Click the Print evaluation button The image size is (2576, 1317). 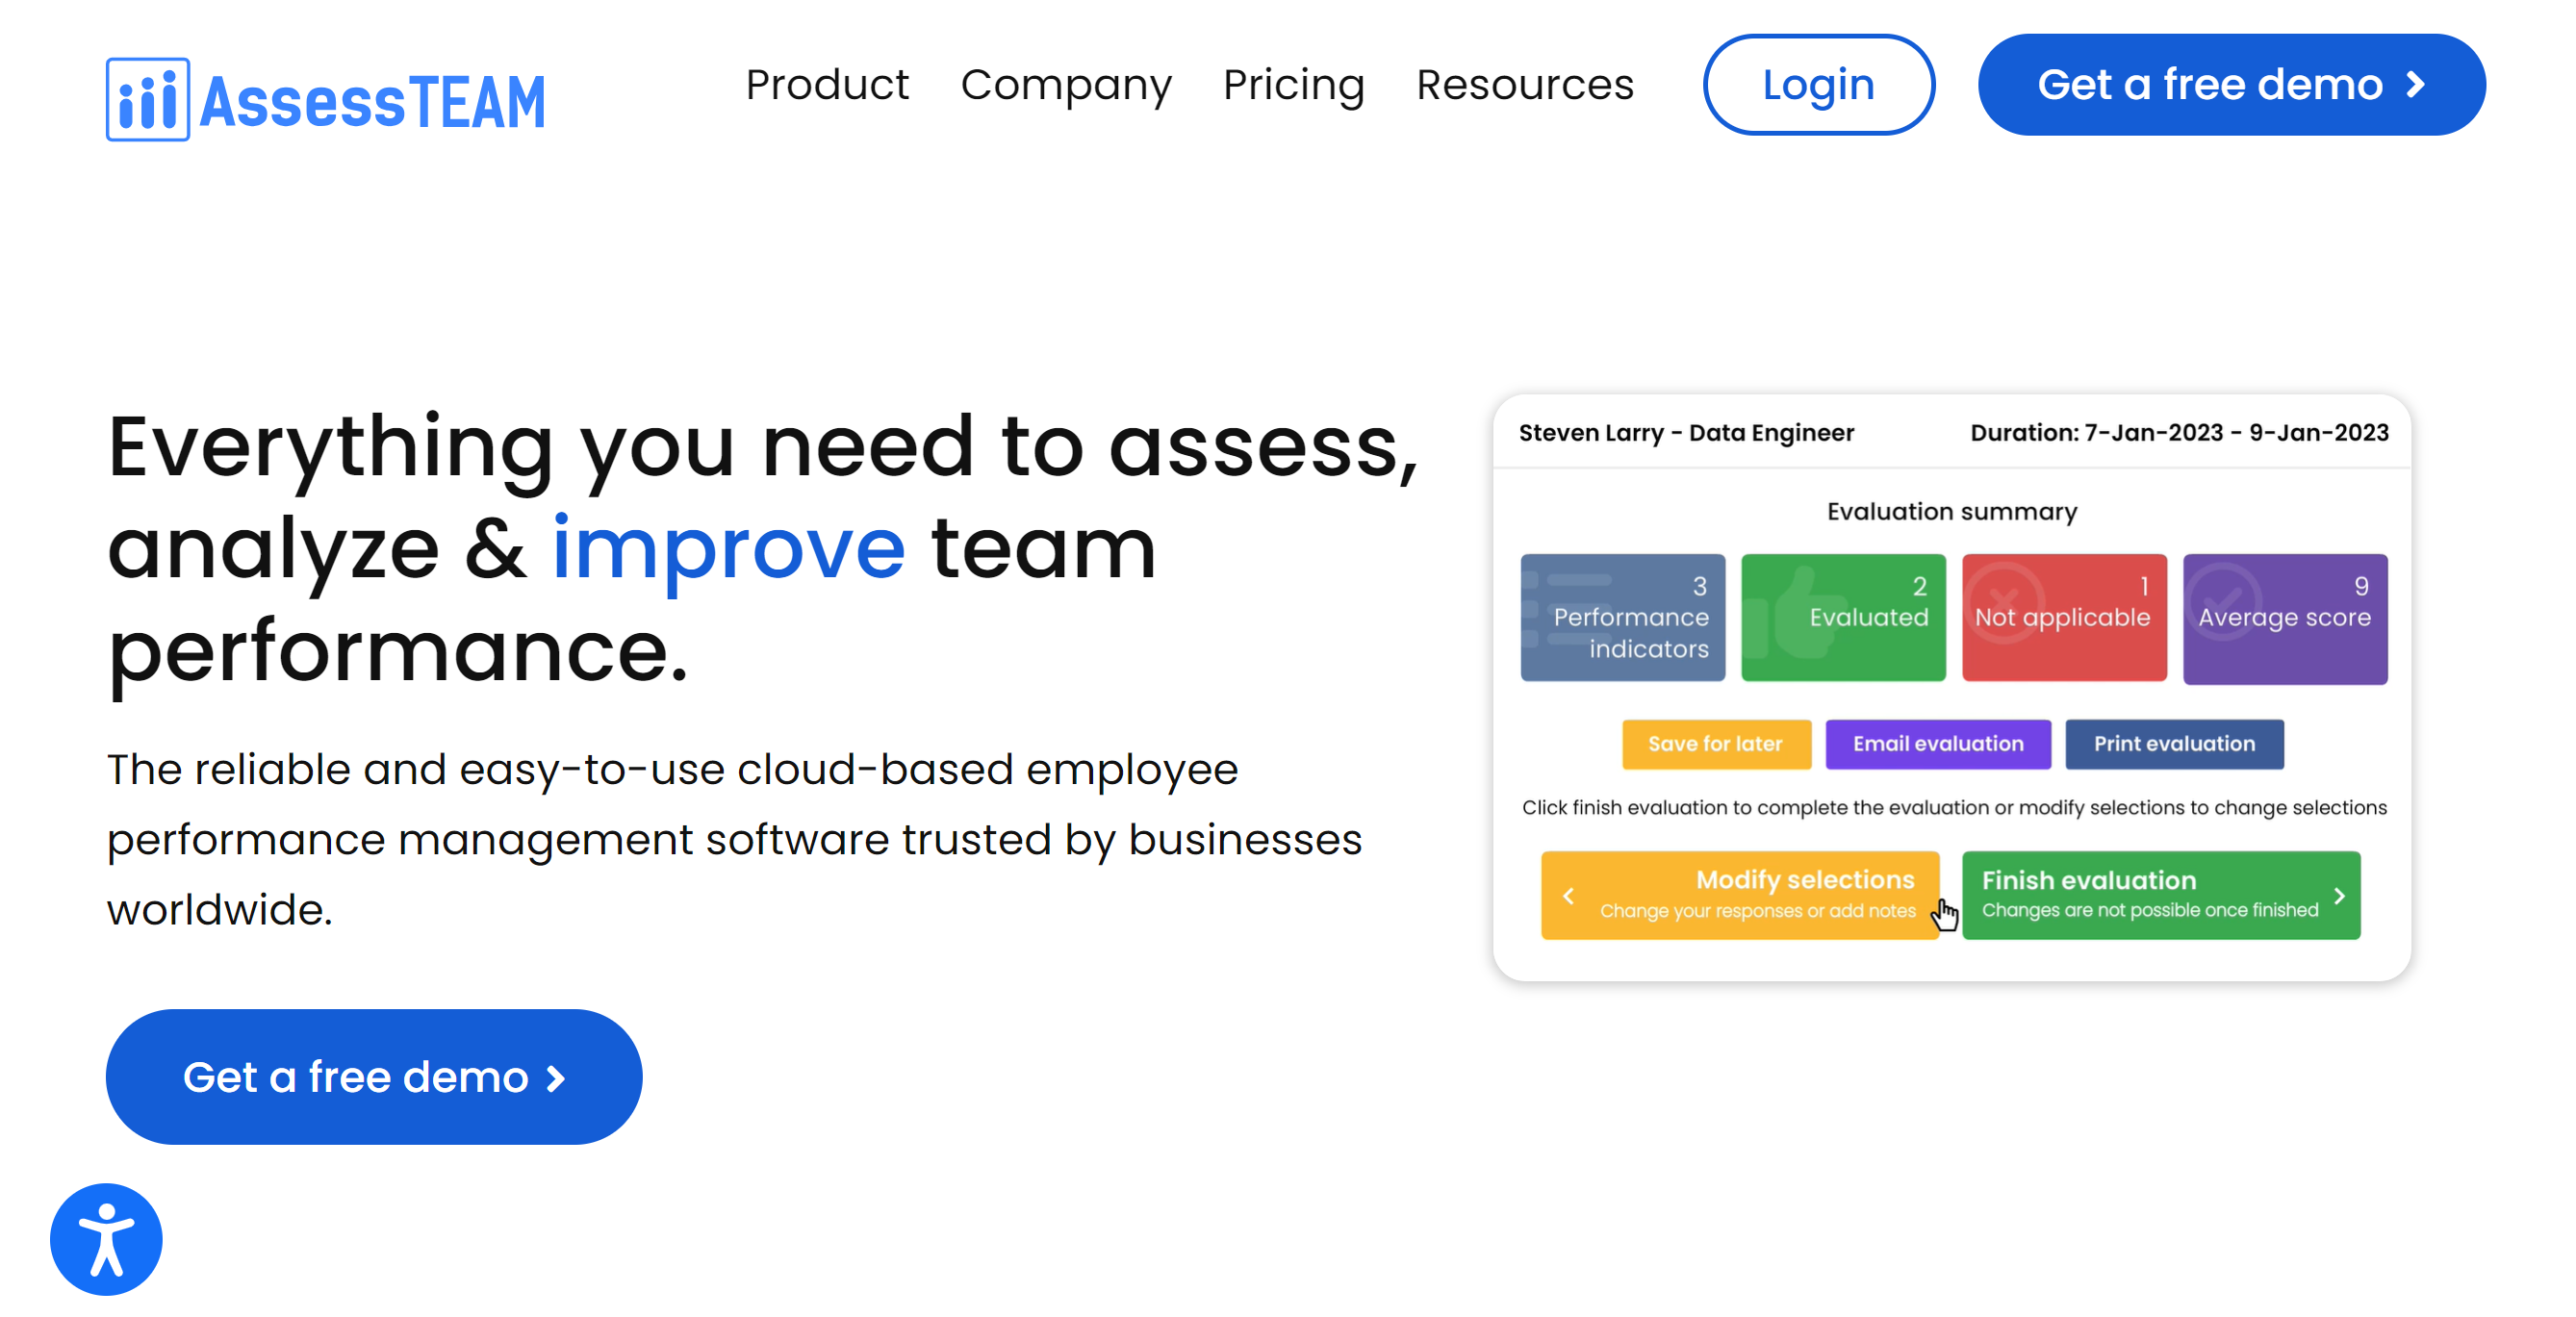coord(2173,743)
